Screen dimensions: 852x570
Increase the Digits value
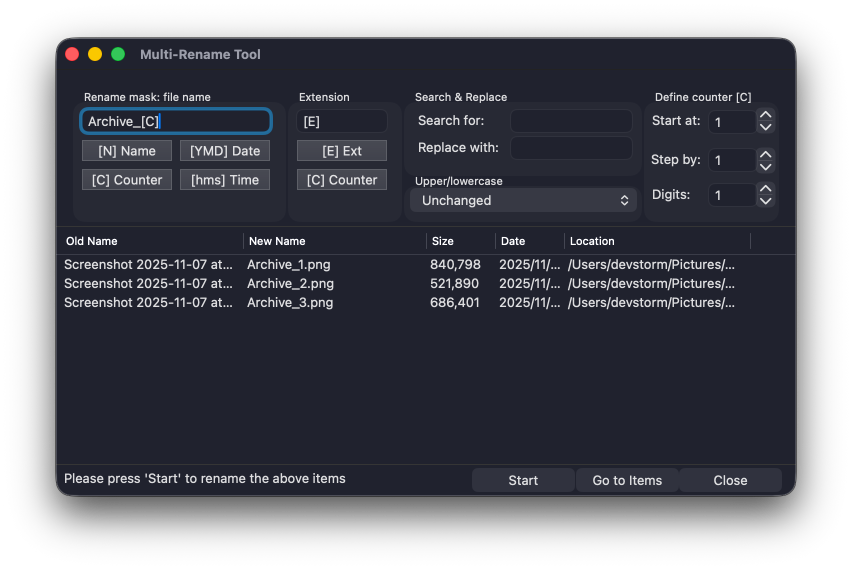point(765,188)
